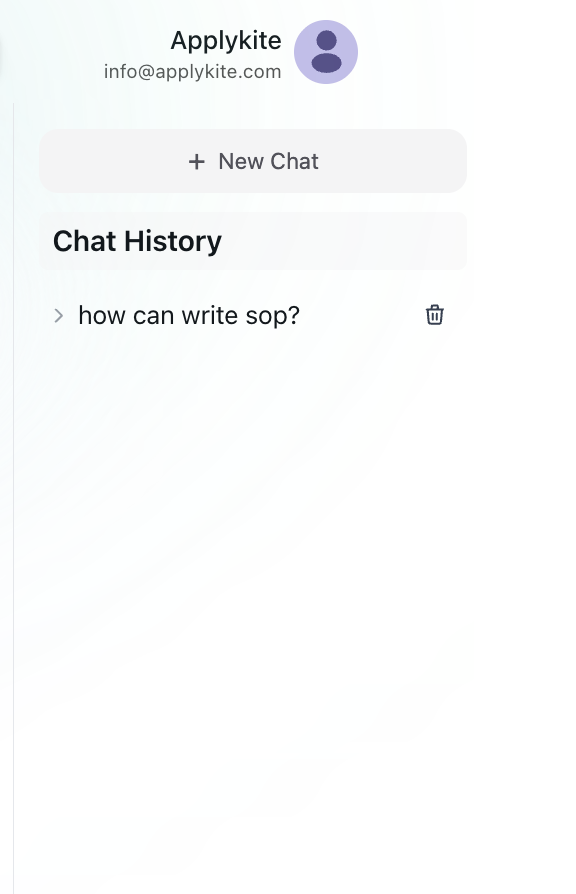Remove the sop chat using bin icon
This screenshot has width=576, height=894.
(435, 315)
